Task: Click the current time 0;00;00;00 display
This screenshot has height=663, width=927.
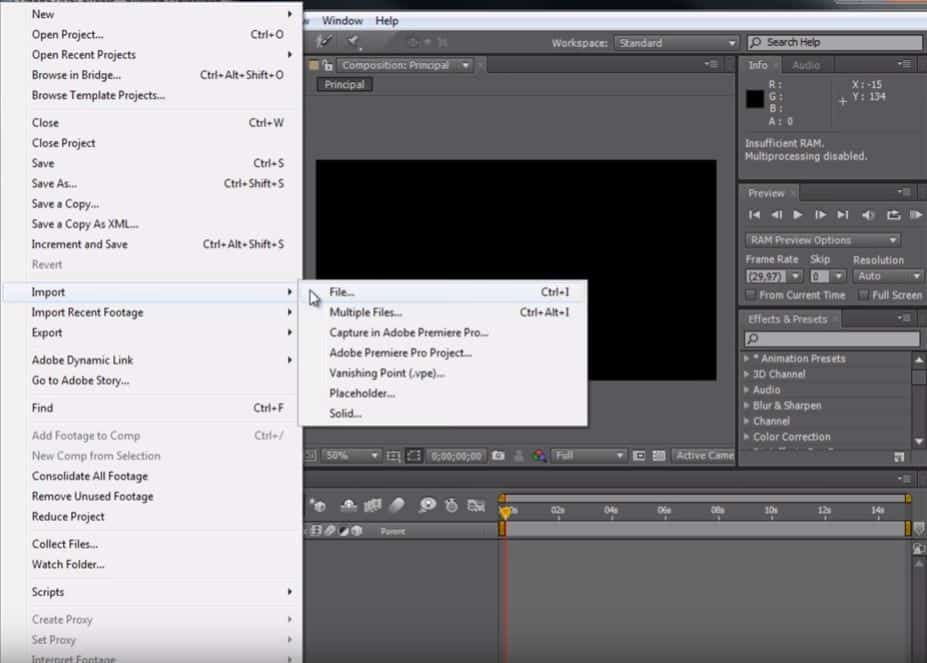Action: click(x=456, y=456)
